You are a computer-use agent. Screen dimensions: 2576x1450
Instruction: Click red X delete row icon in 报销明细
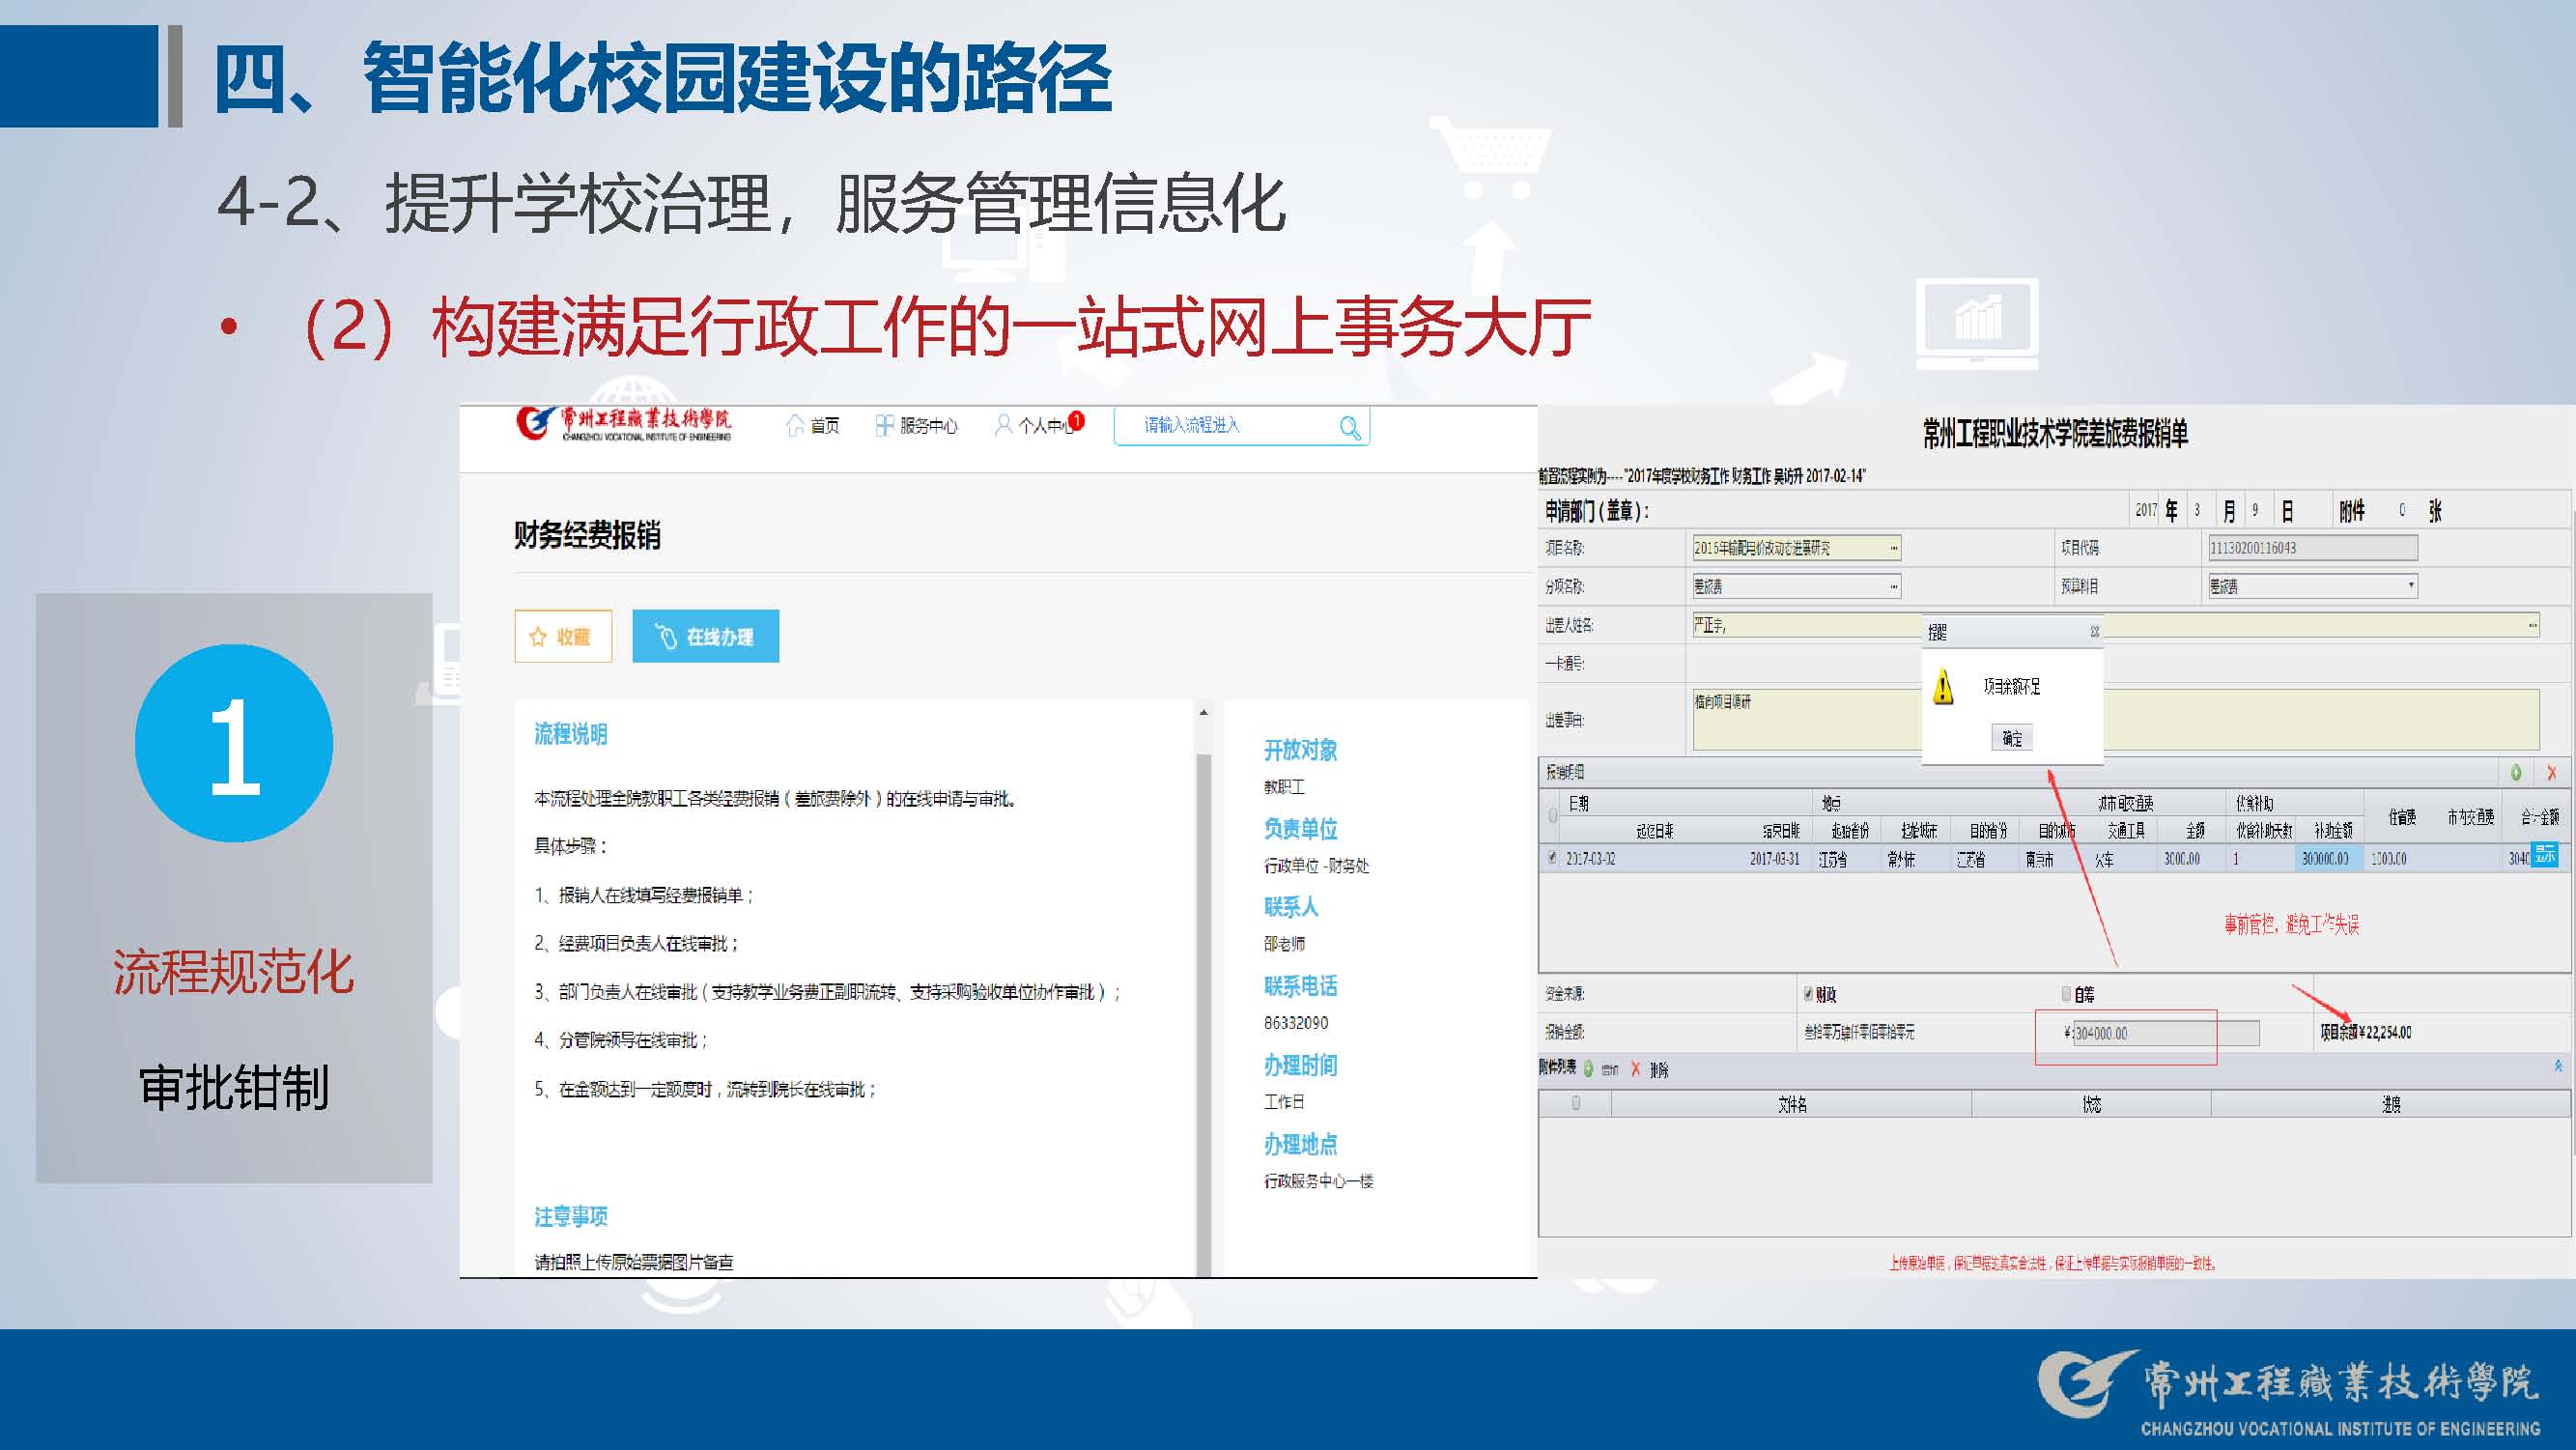point(2551,772)
